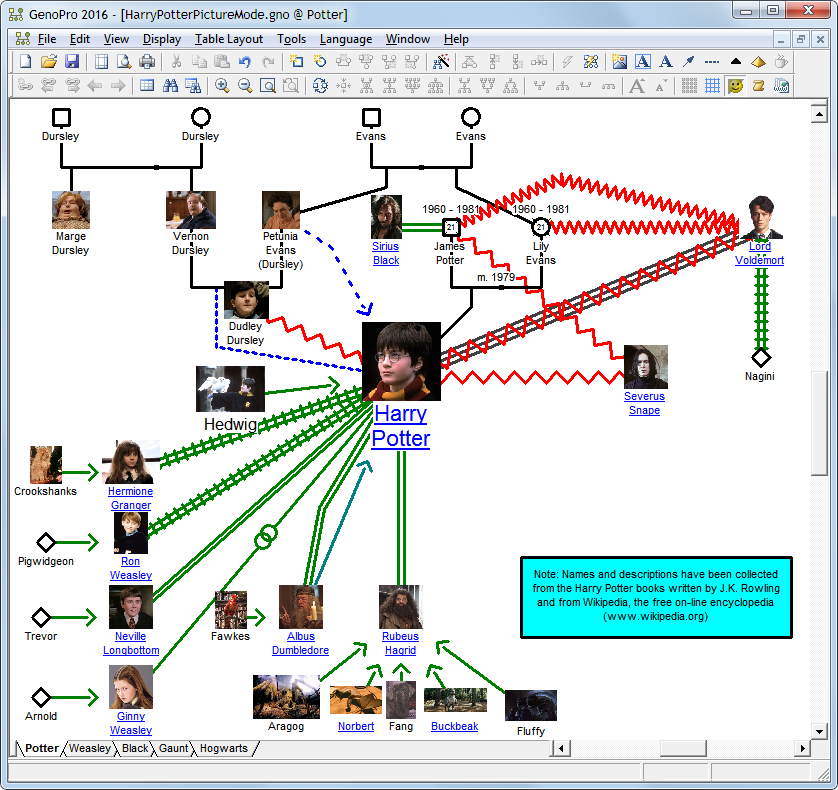Zoom in using the plus magnifier
Viewport: 838px width, 790px height.
222,86
